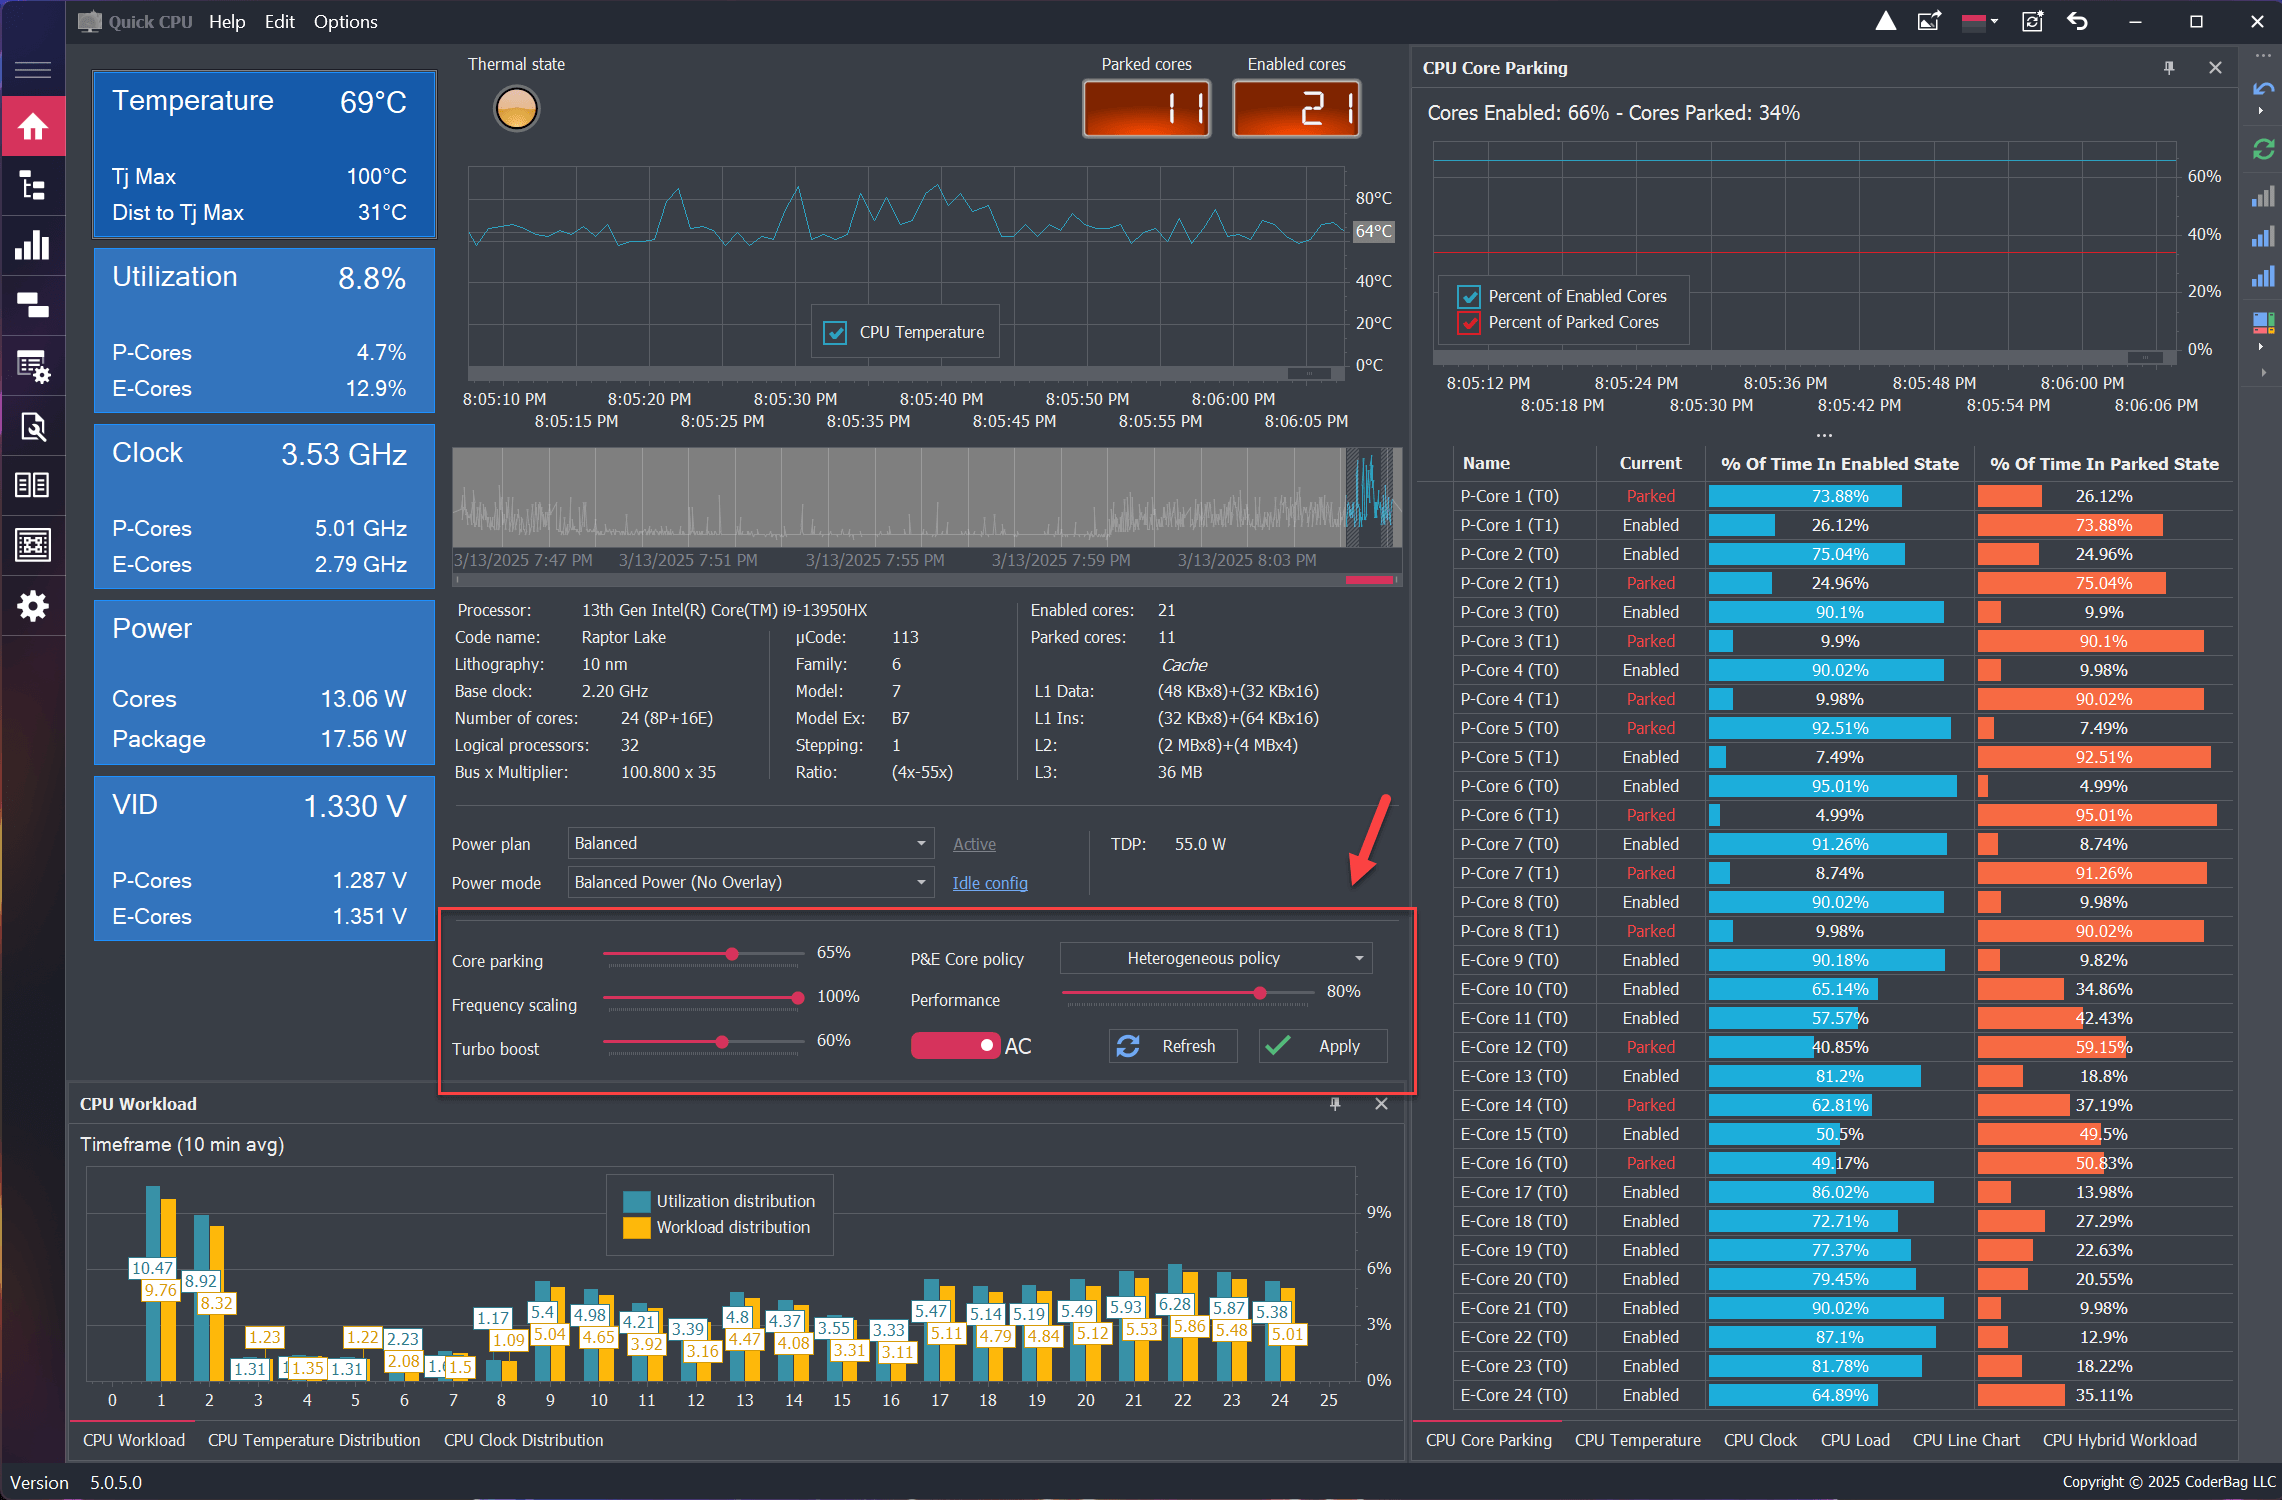Close the CPU Core Parking panel
The height and width of the screenshot is (1500, 2282).
coord(2215,68)
